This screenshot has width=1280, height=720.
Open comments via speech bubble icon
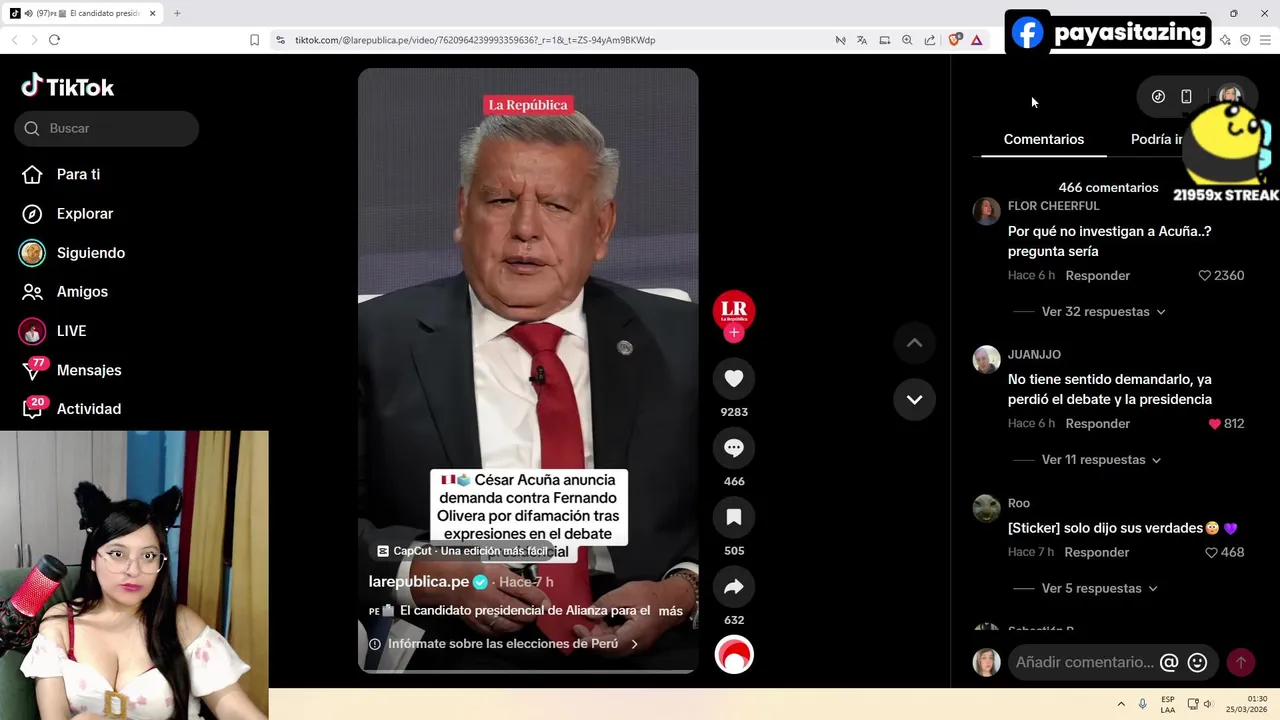(x=734, y=448)
